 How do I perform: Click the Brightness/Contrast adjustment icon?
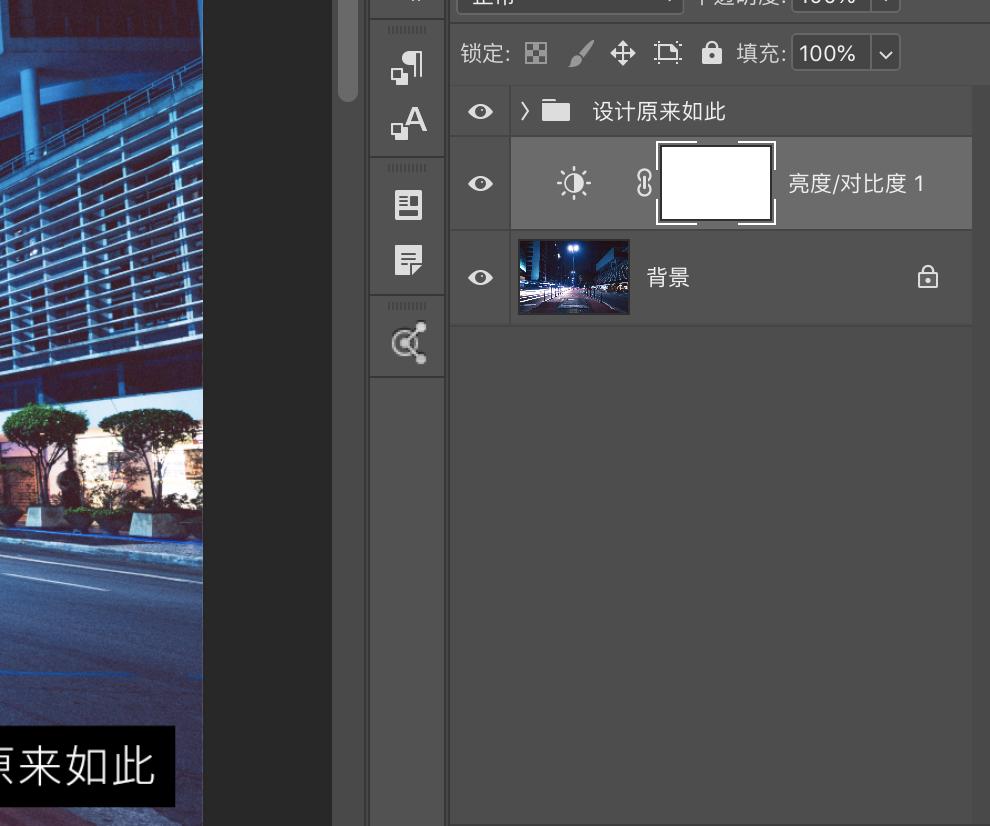[575, 183]
